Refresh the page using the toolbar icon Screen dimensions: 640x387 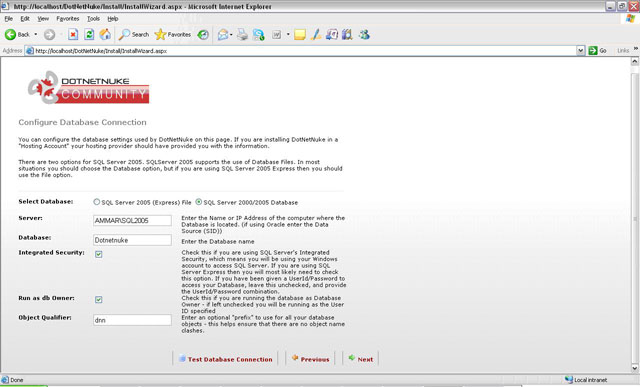click(x=89, y=35)
